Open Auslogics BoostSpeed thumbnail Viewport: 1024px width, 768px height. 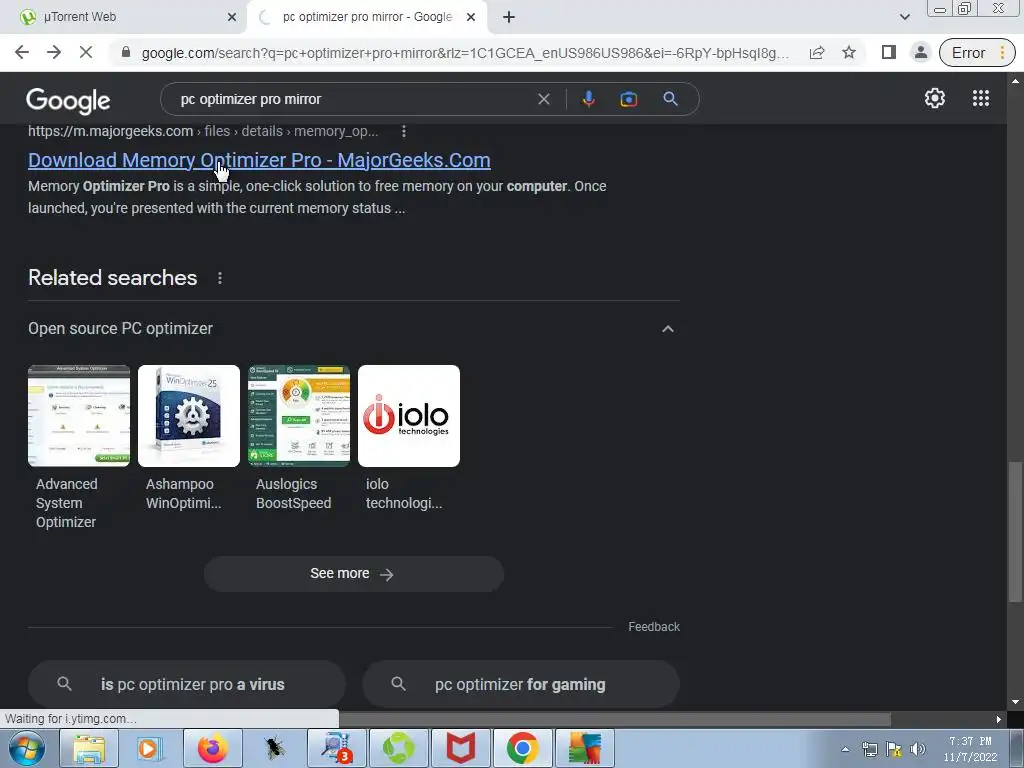299,416
